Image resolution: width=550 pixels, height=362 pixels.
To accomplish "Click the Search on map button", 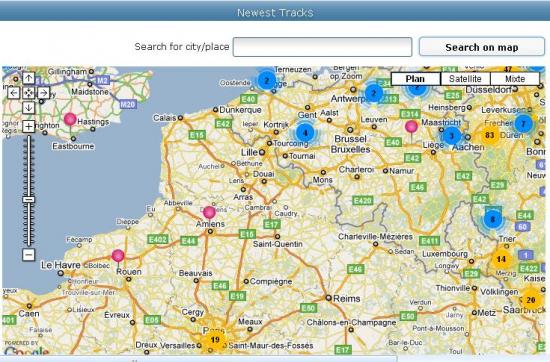I will pos(482,47).
